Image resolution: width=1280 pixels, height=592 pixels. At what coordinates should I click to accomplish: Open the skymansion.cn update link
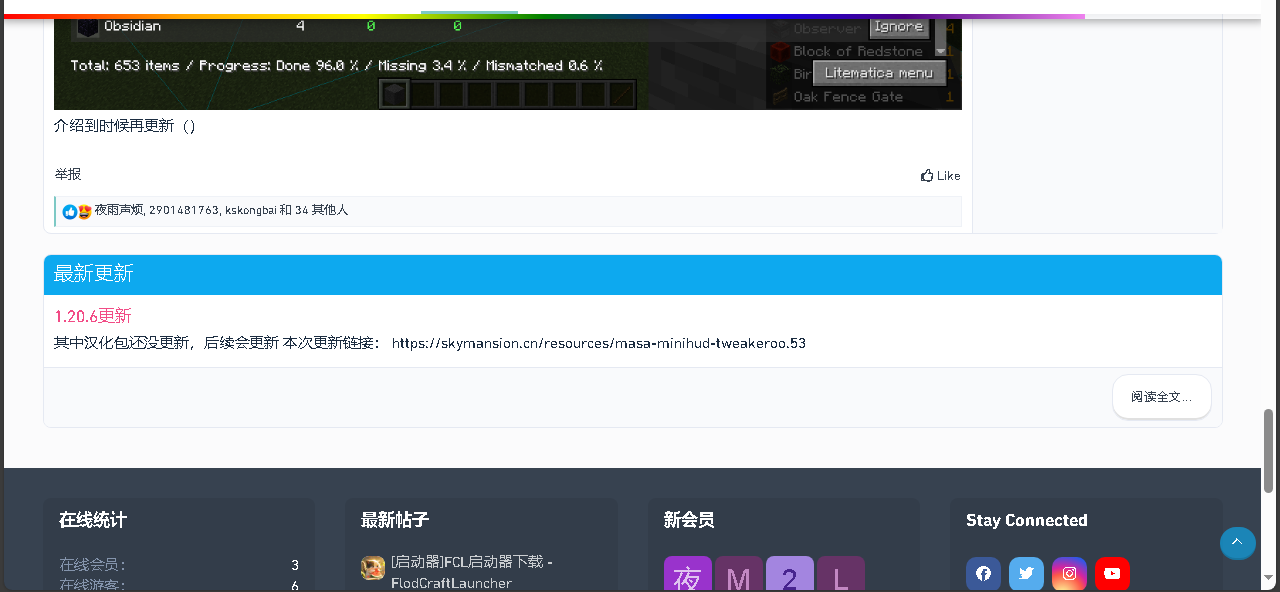597,343
